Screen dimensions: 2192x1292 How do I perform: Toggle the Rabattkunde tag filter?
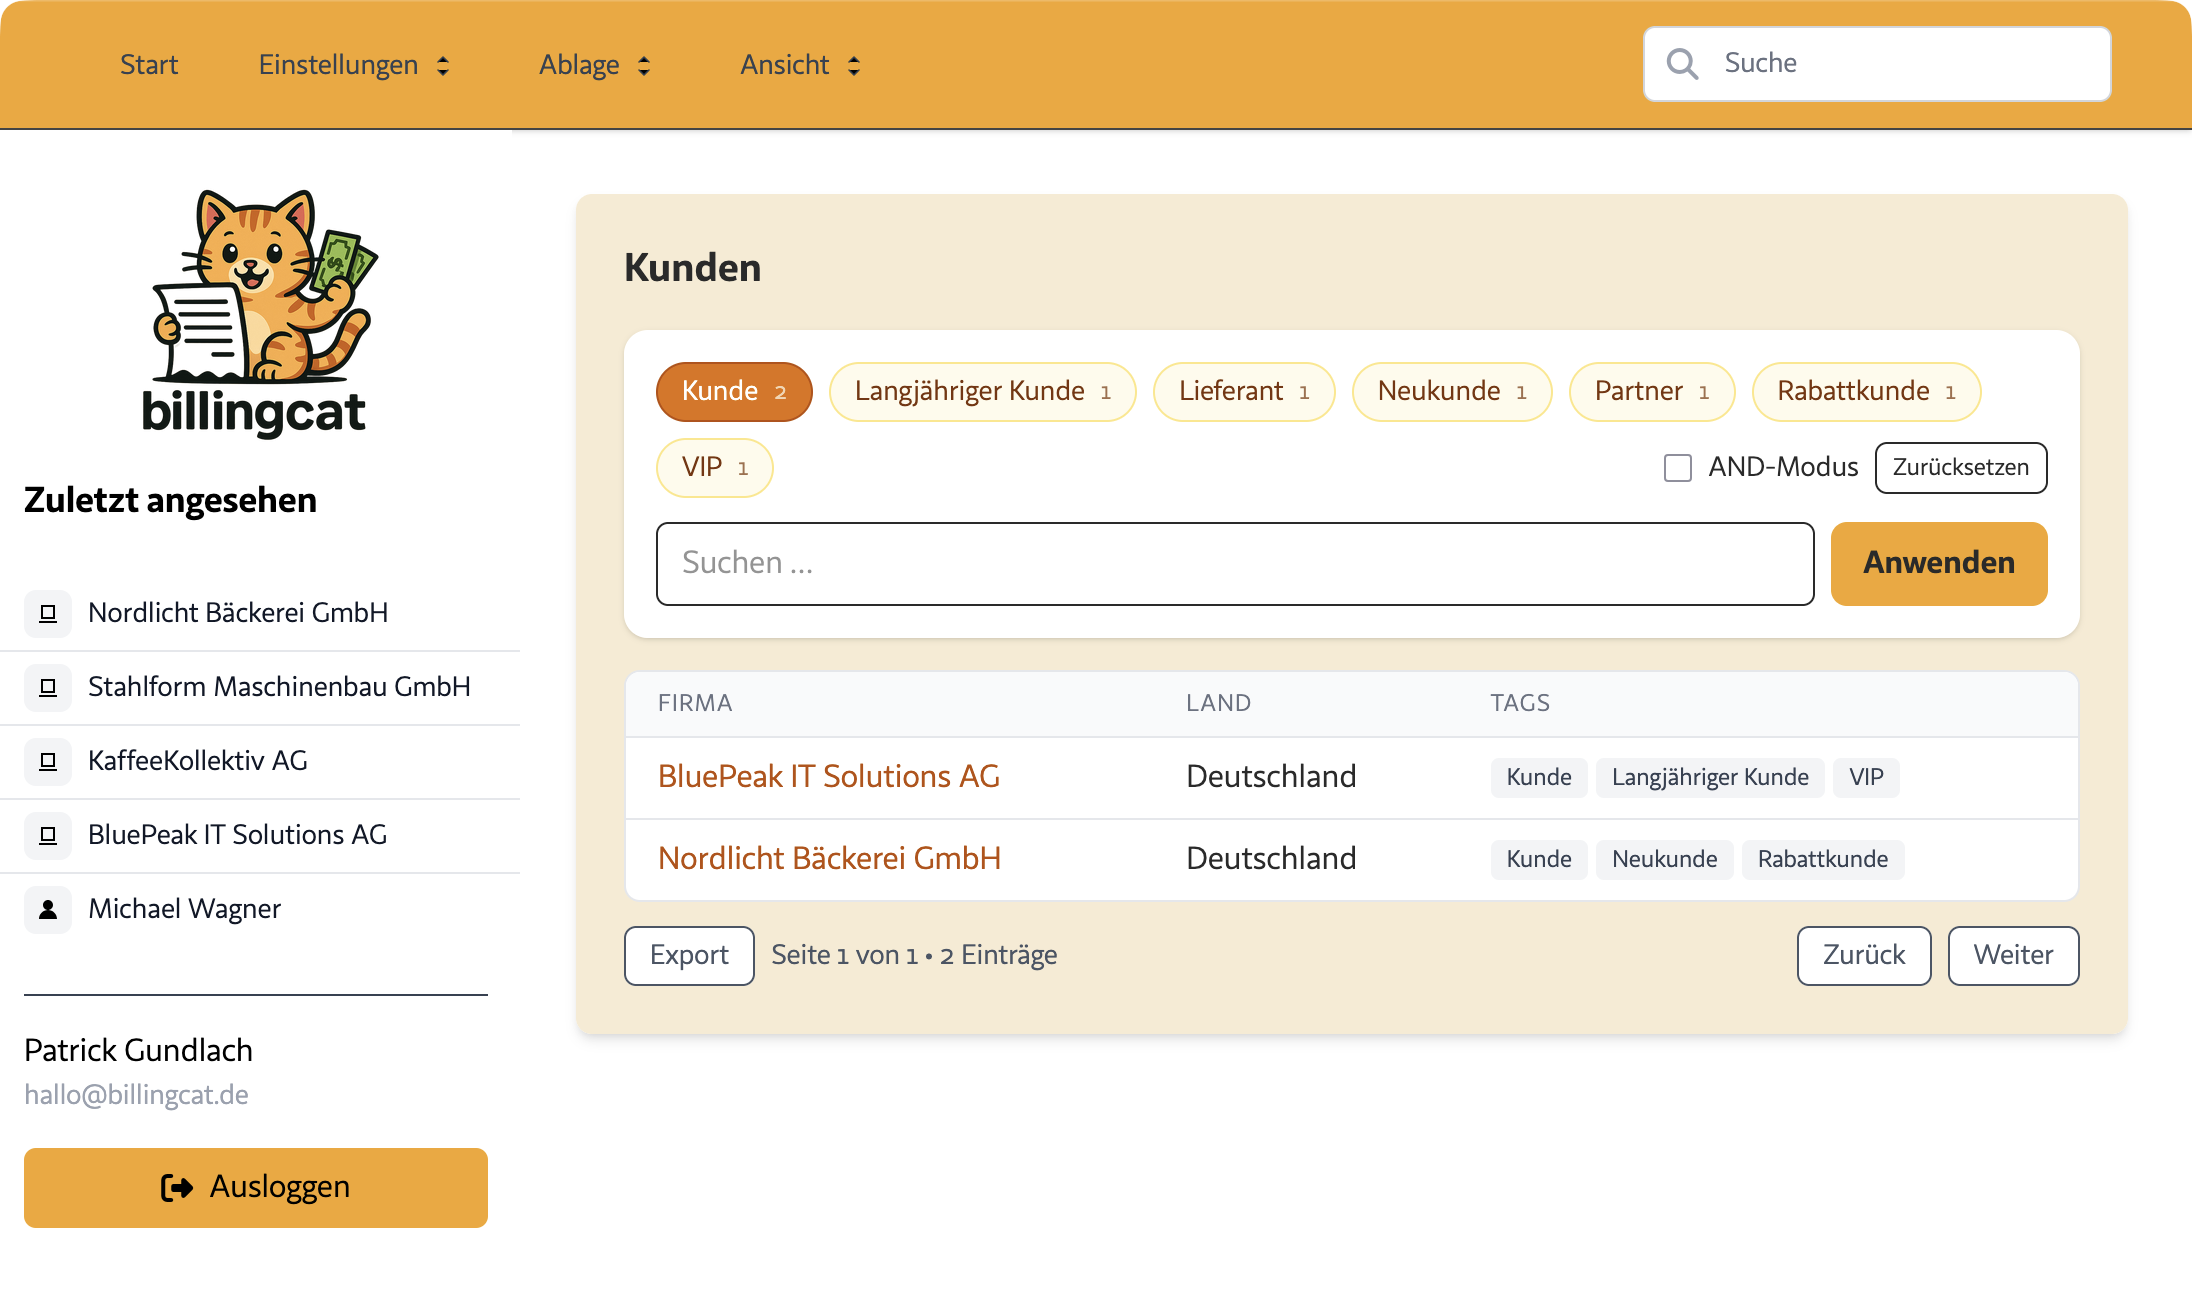(1866, 391)
